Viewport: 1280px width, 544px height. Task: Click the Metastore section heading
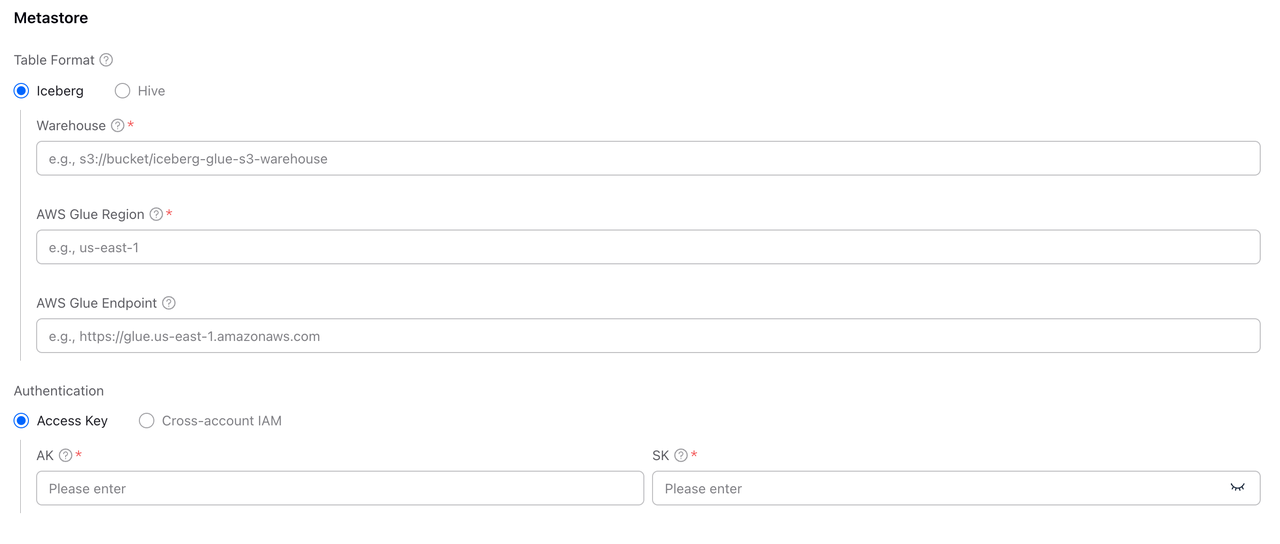pyautogui.click(x=51, y=18)
